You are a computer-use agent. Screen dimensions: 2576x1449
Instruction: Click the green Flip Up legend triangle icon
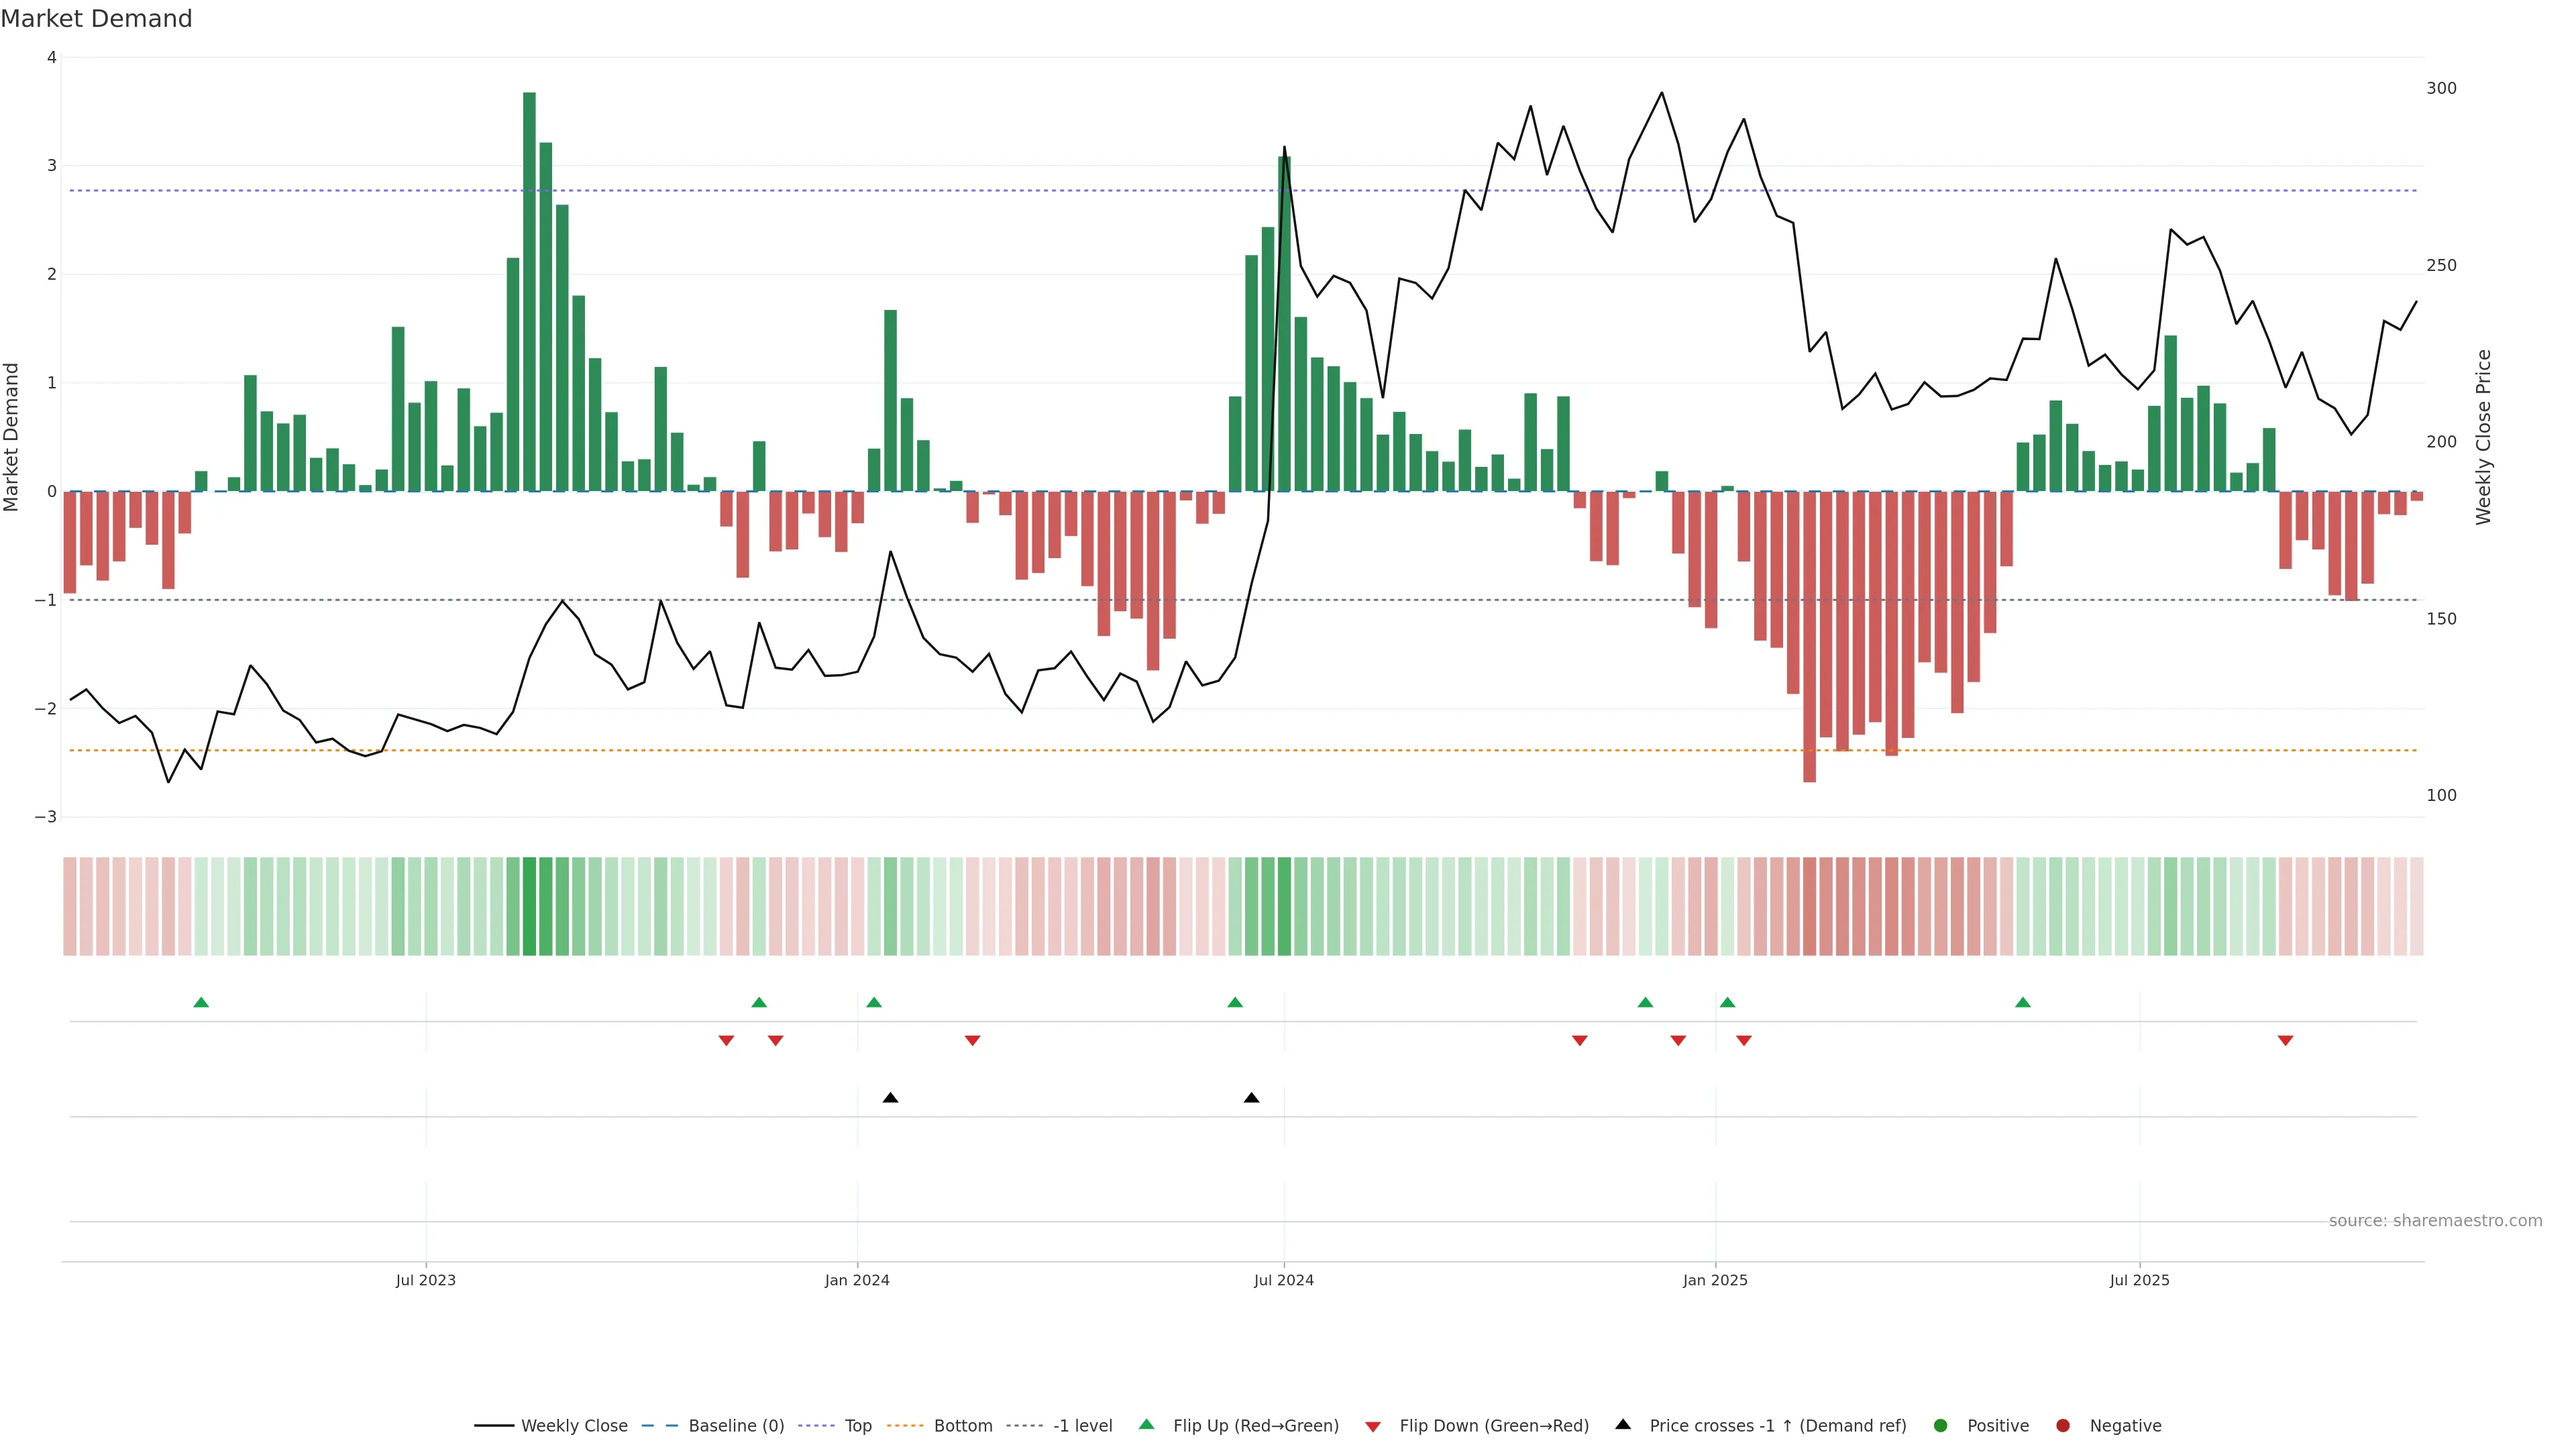click(x=1146, y=1424)
